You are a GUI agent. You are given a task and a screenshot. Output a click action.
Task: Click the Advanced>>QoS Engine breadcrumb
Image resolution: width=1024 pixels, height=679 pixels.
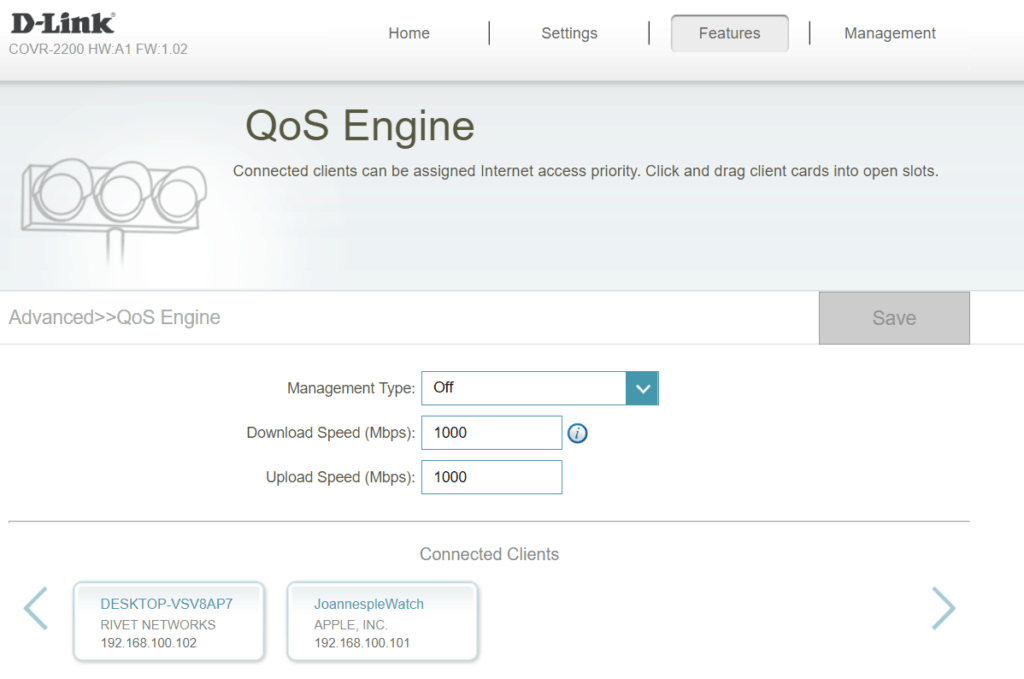pos(114,318)
